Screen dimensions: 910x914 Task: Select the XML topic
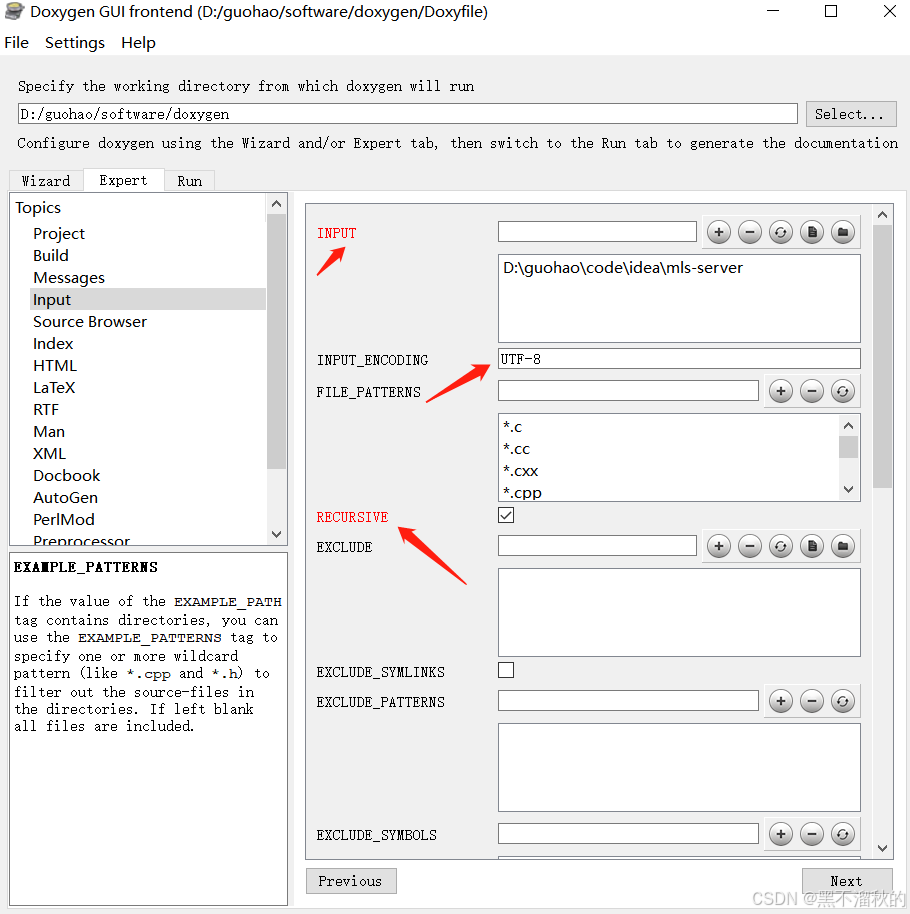tap(50, 454)
